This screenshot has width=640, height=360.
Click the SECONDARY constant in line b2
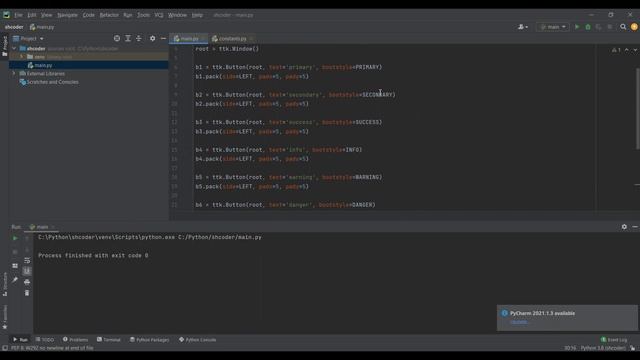(378, 95)
